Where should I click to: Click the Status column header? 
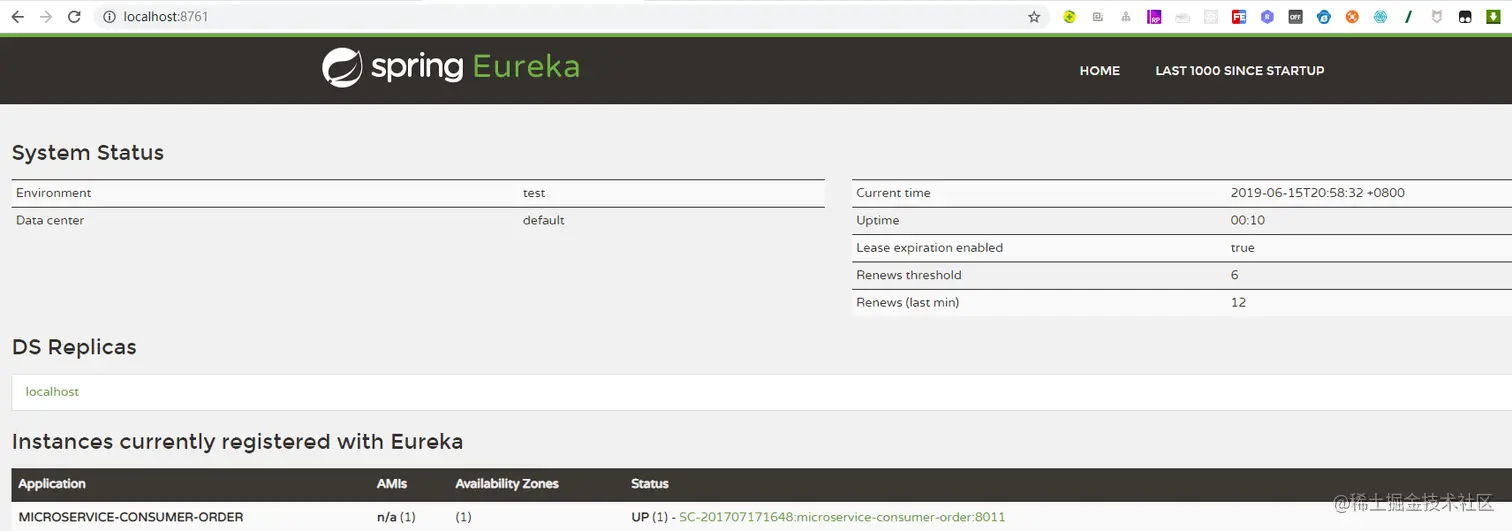coord(650,484)
